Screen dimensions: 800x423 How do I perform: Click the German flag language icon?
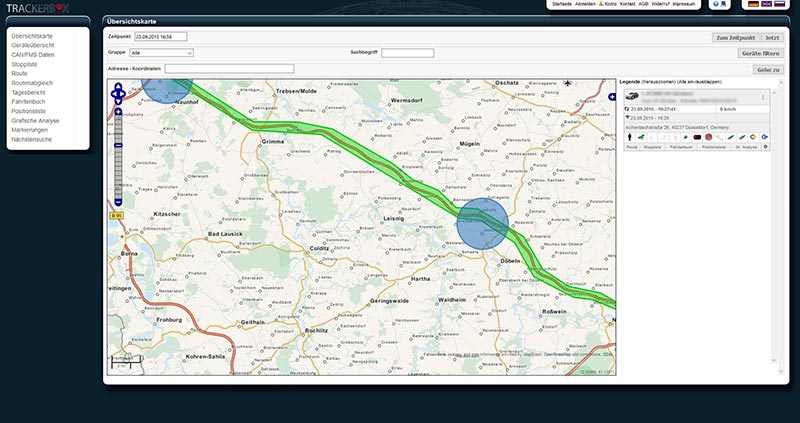(x=753, y=4)
